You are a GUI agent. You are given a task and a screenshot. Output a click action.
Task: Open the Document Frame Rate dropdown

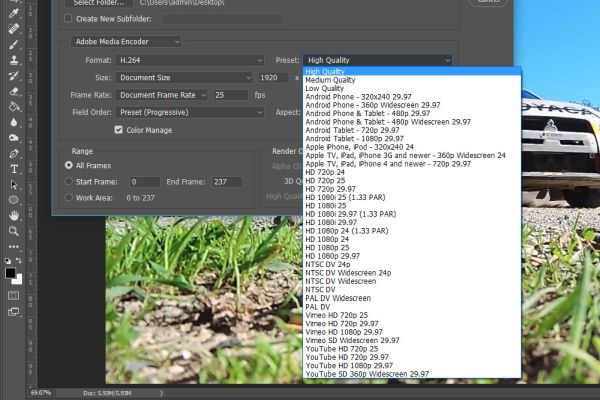161,95
